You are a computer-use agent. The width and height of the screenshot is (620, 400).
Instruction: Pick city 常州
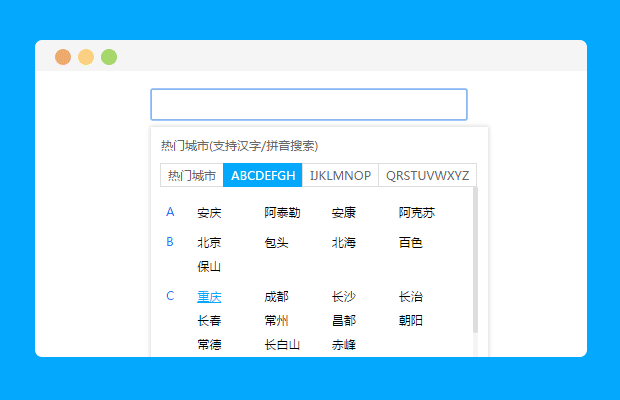276,321
